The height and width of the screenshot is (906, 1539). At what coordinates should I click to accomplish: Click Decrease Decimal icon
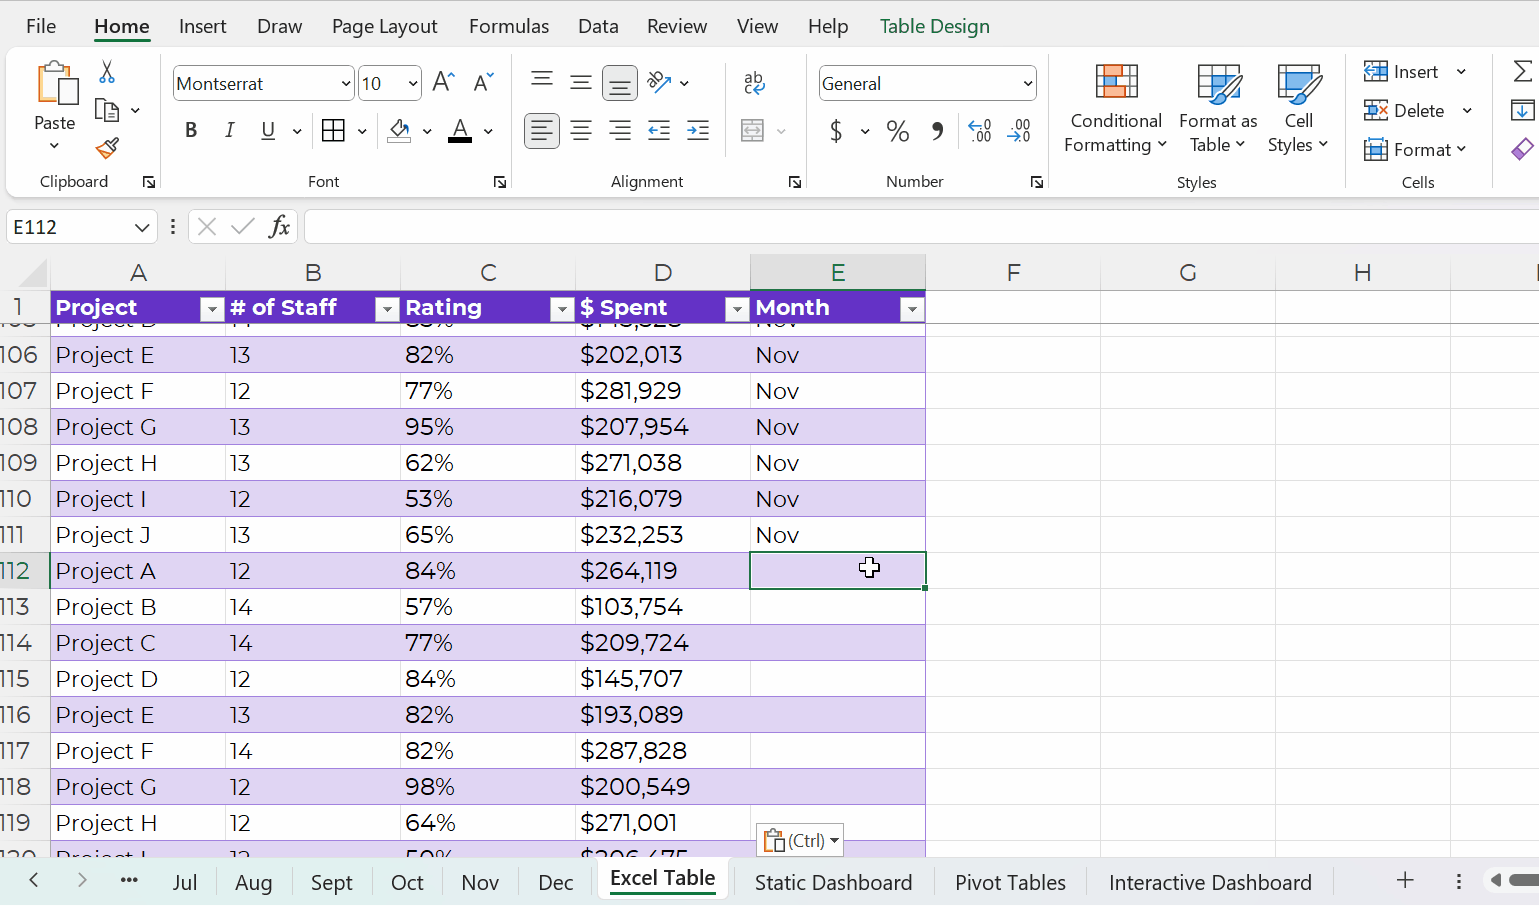pos(1019,131)
